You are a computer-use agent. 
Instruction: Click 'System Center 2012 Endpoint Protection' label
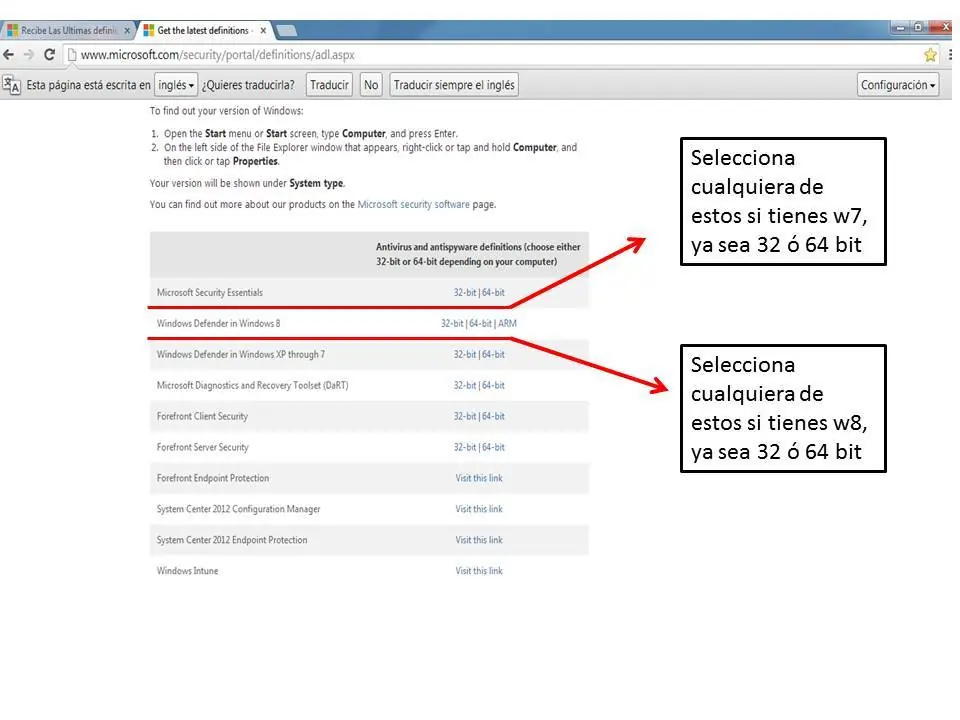tap(232, 540)
